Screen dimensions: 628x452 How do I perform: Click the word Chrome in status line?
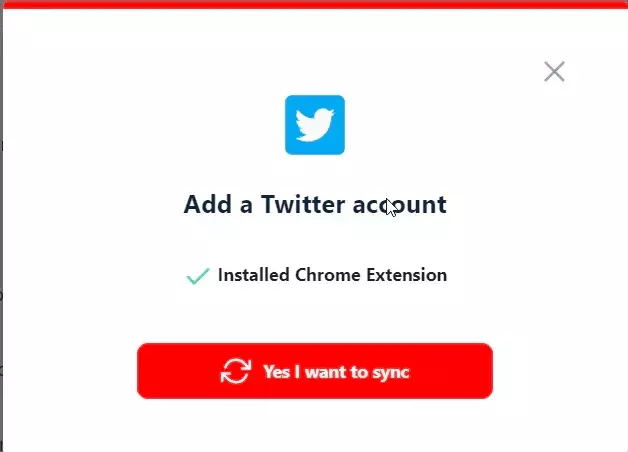[x=328, y=275]
